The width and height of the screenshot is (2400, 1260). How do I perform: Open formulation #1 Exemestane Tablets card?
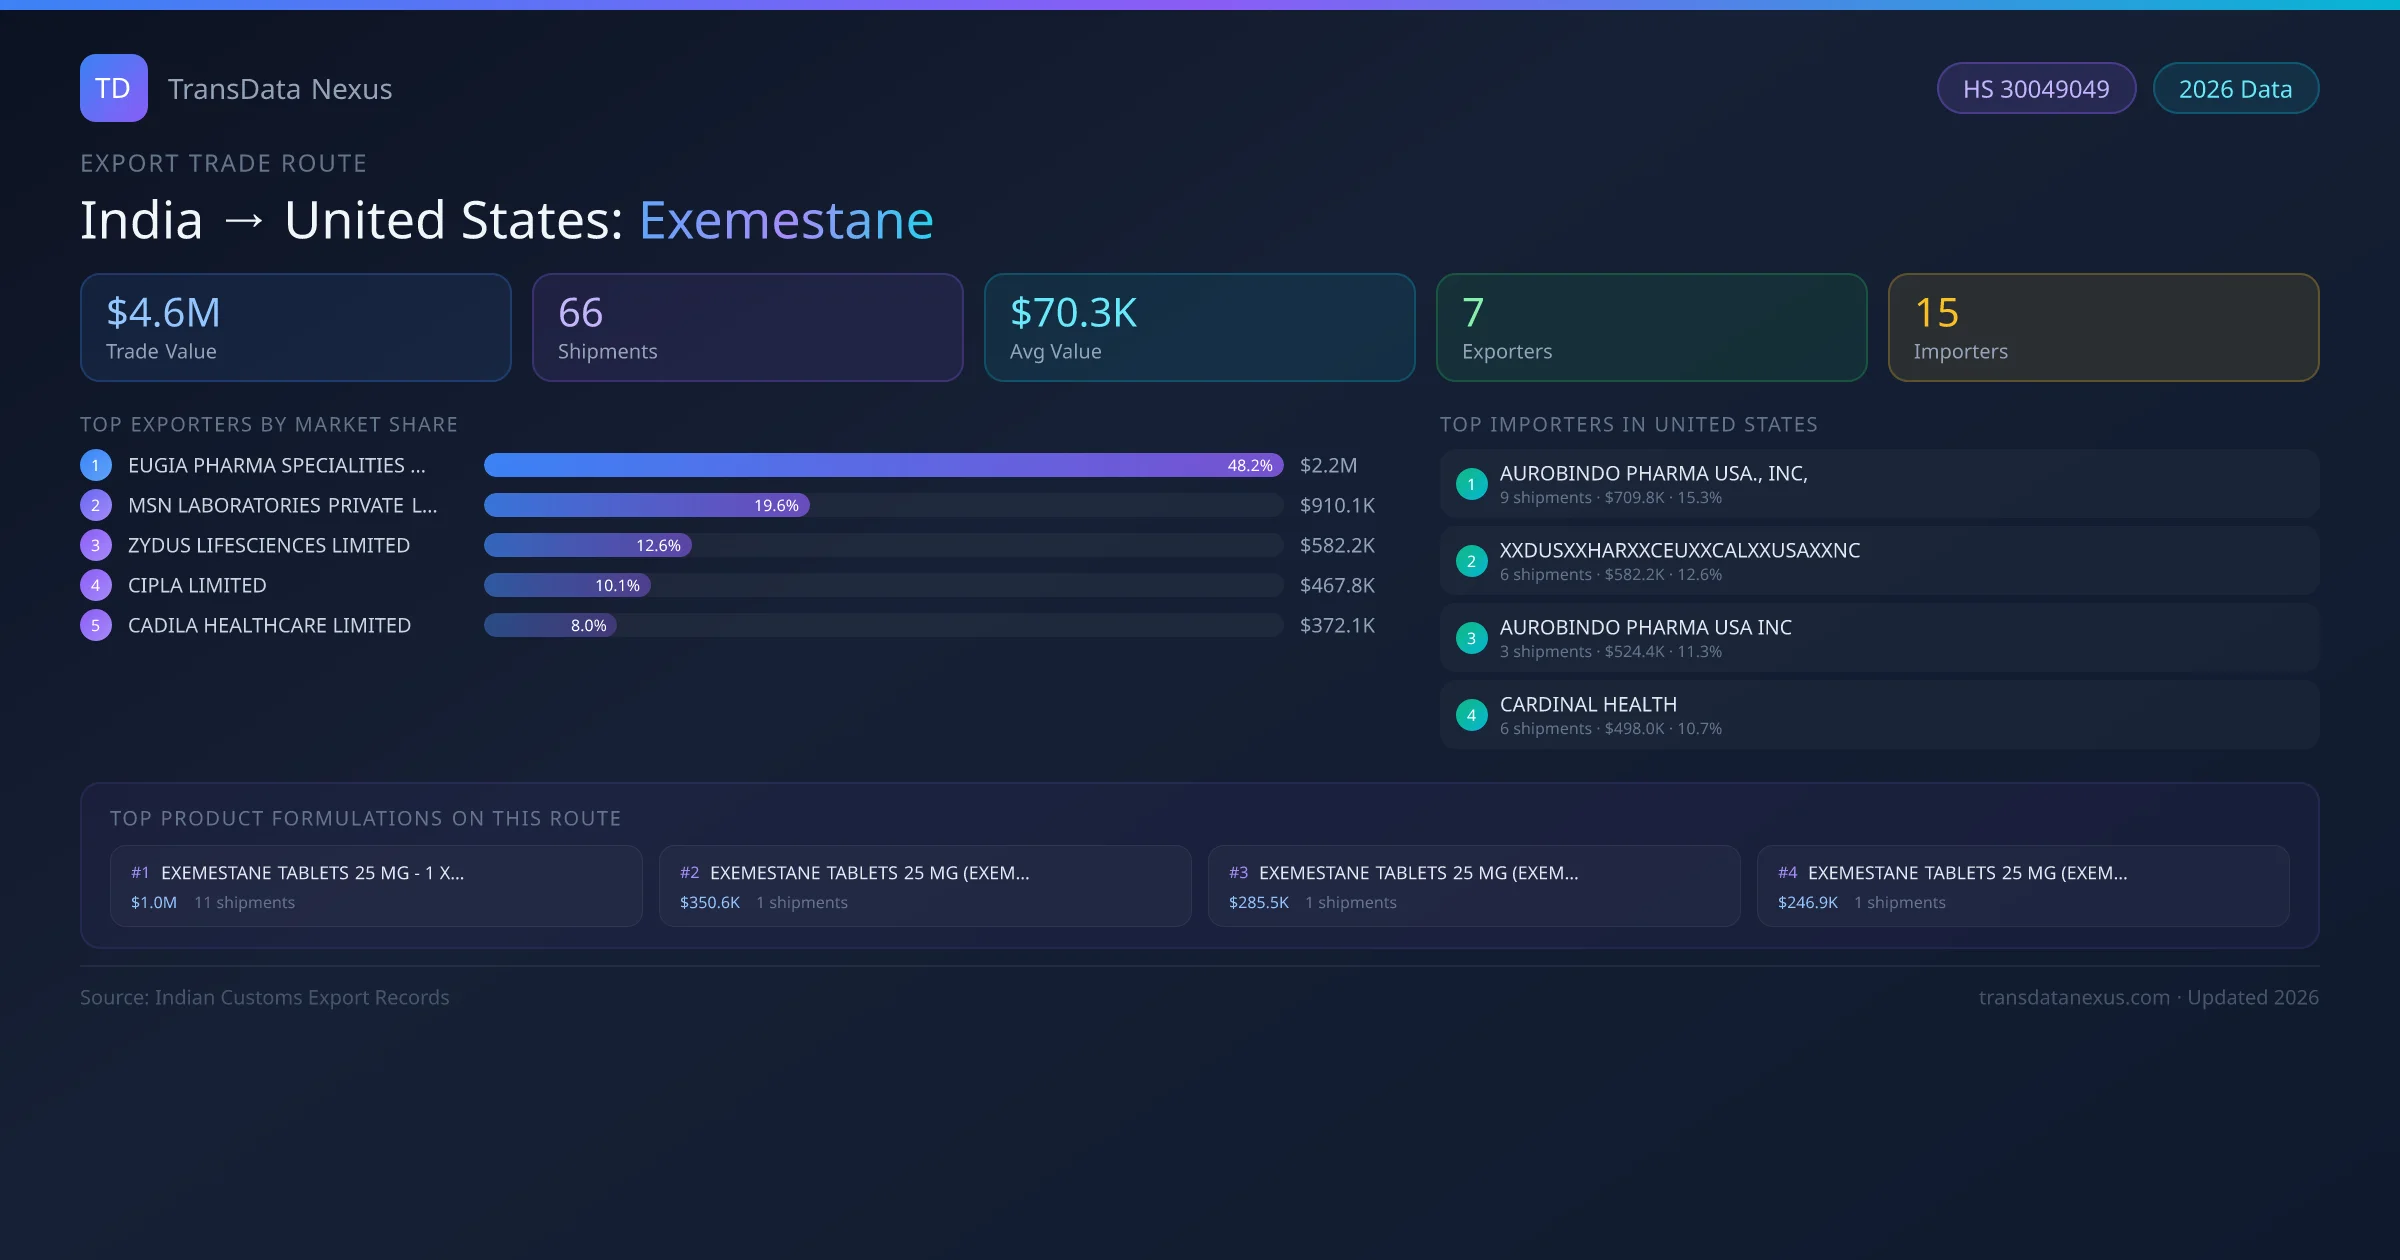[376, 886]
